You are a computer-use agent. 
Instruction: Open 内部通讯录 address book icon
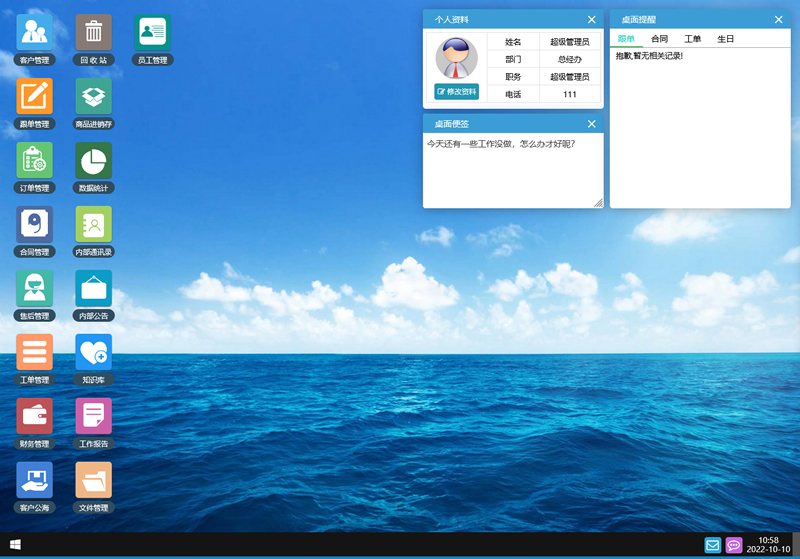[x=93, y=224]
